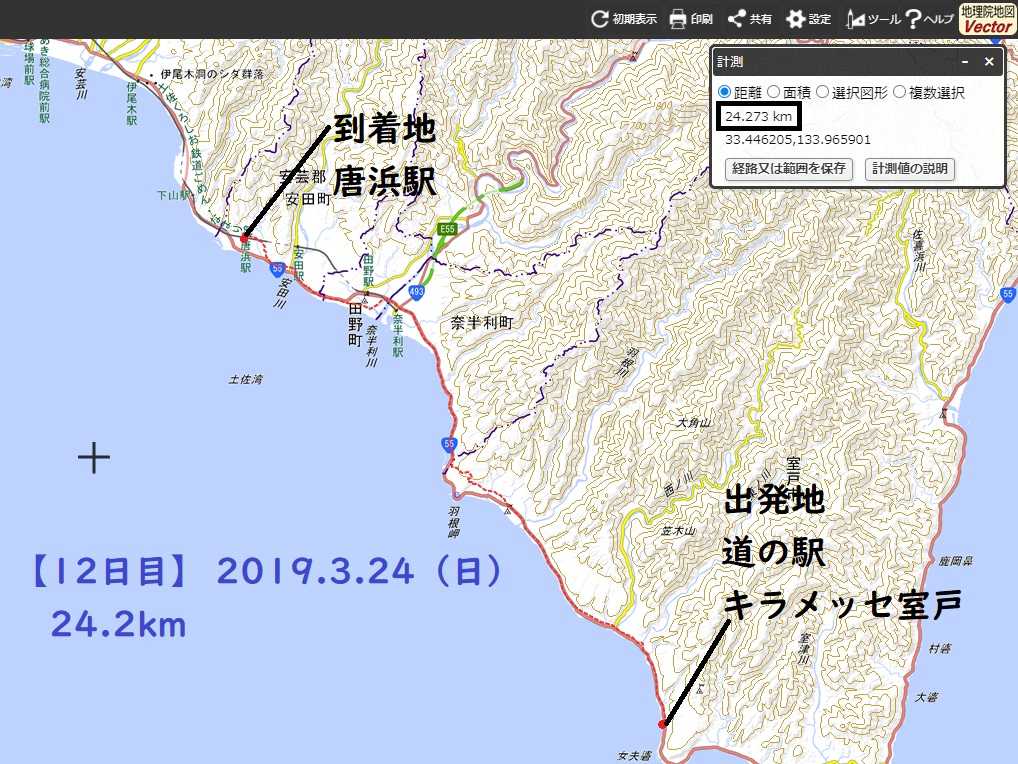Click the 24.273 km measurement value

[759, 117]
